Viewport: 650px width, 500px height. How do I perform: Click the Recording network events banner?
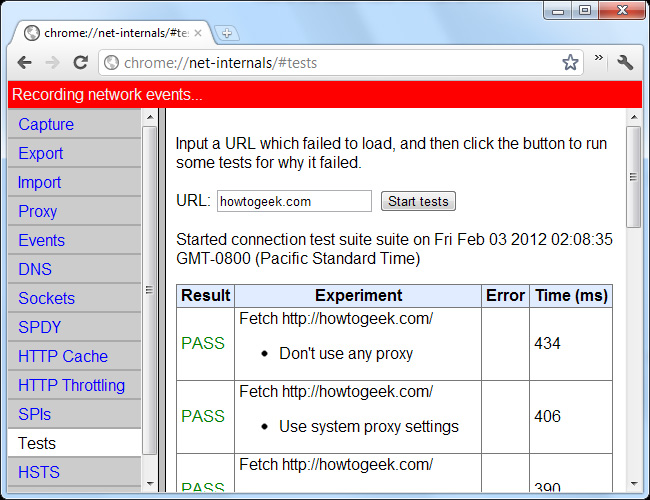pyautogui.click(x=325, y=95)
